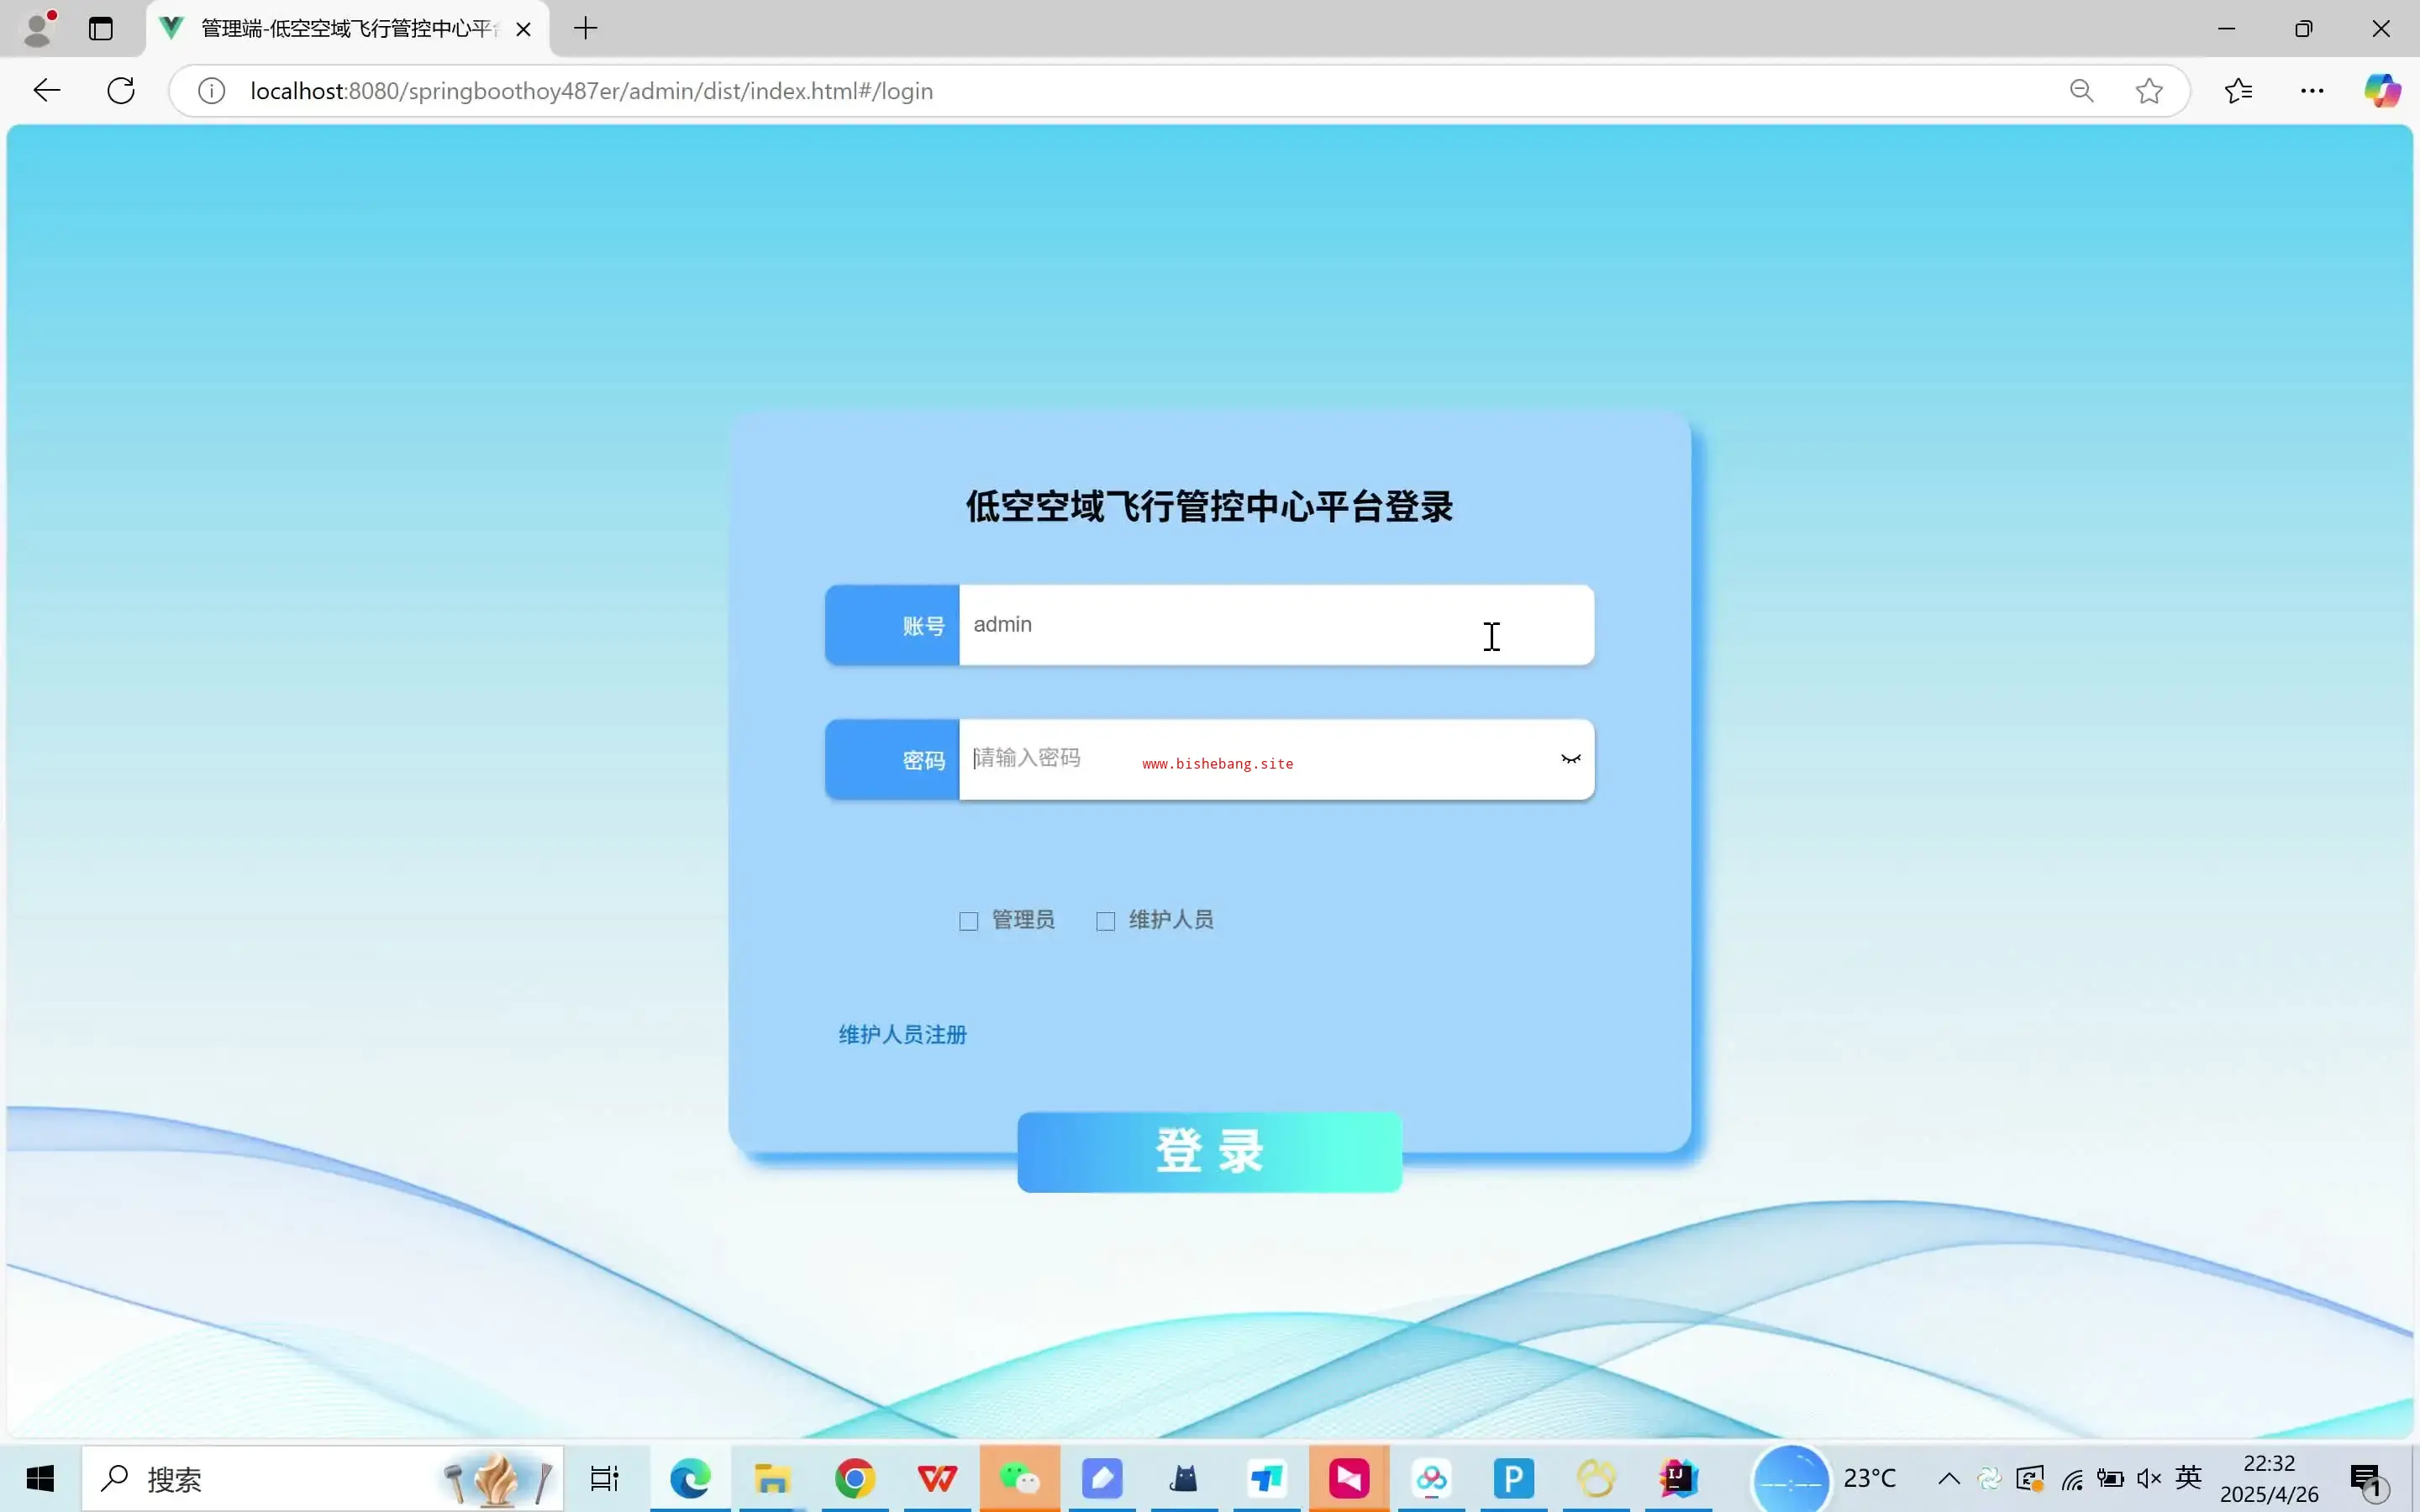This screenshot has width=2420, height=1512.
Task: Open browser settings and more menu
Action: click(x=2312, y=91)
